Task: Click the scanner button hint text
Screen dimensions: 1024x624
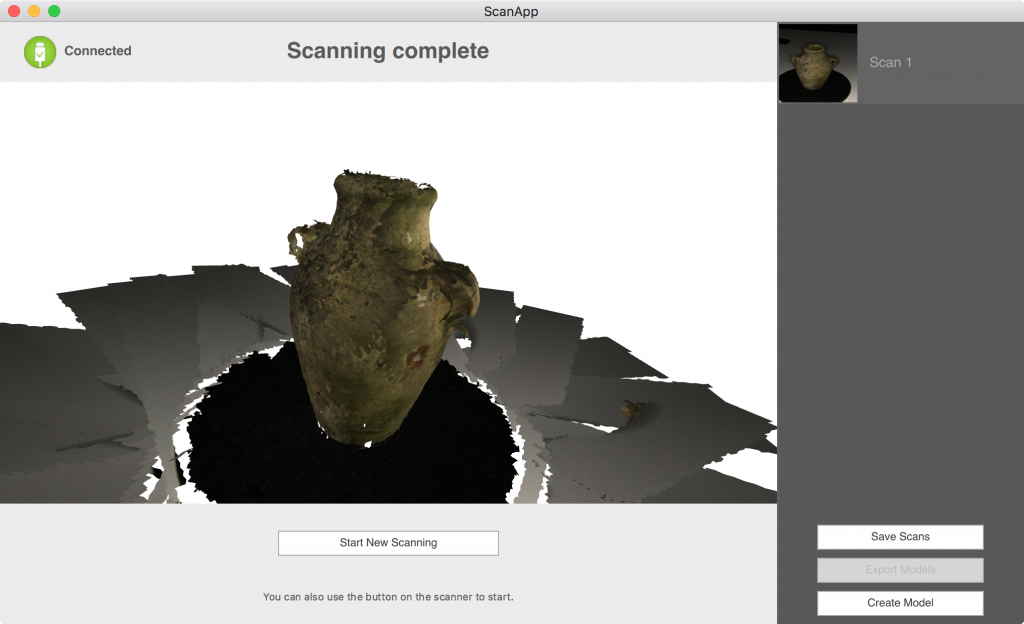Action: (x=388, y=597)
